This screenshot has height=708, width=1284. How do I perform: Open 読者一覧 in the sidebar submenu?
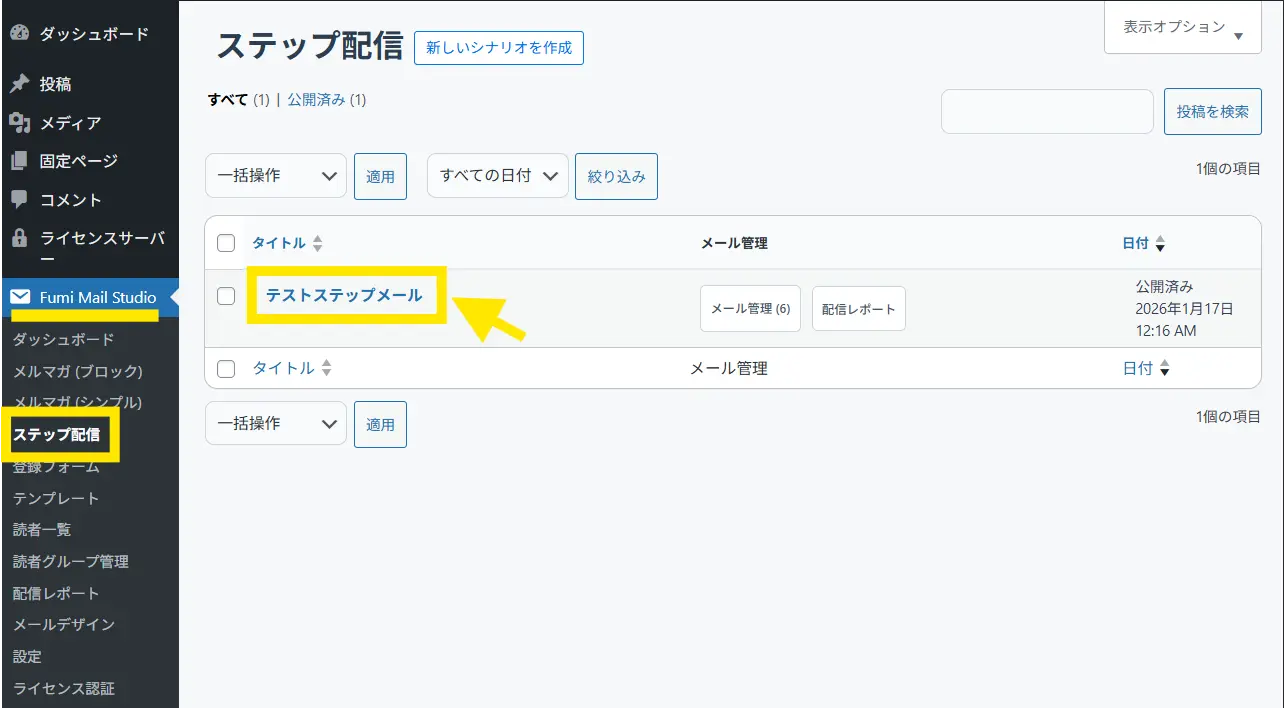coord(42,530)
